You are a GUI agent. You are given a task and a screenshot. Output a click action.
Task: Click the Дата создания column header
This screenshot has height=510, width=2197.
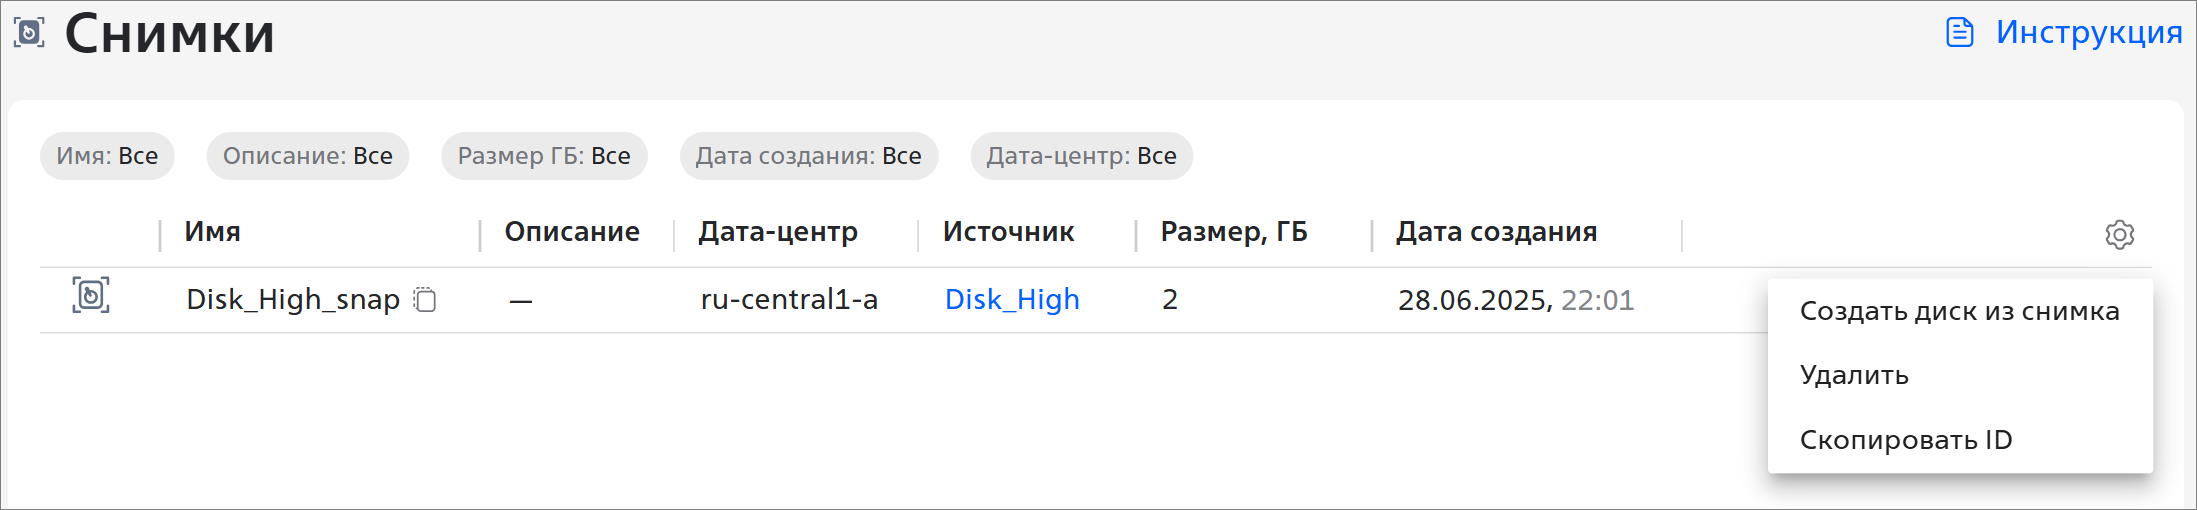coord(1496,232)
